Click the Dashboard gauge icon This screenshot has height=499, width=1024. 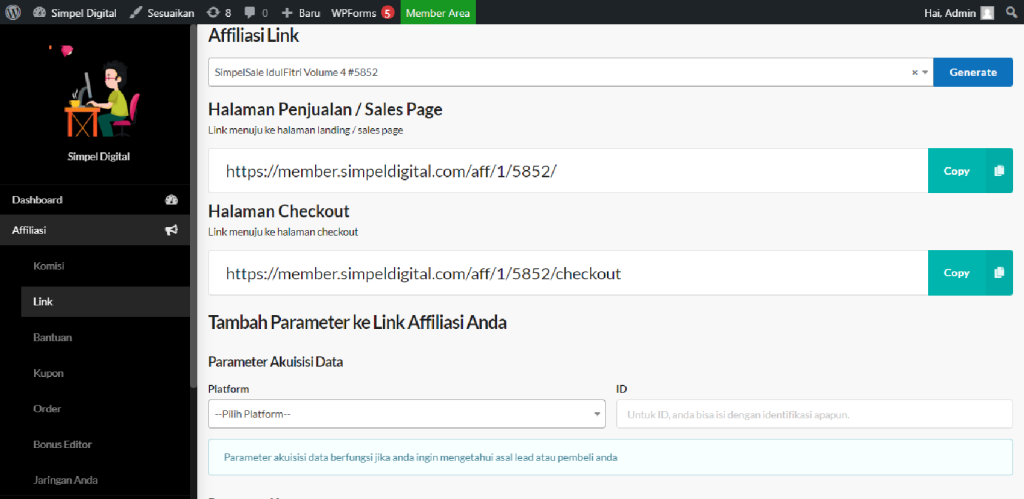click(x=172, y=200)
